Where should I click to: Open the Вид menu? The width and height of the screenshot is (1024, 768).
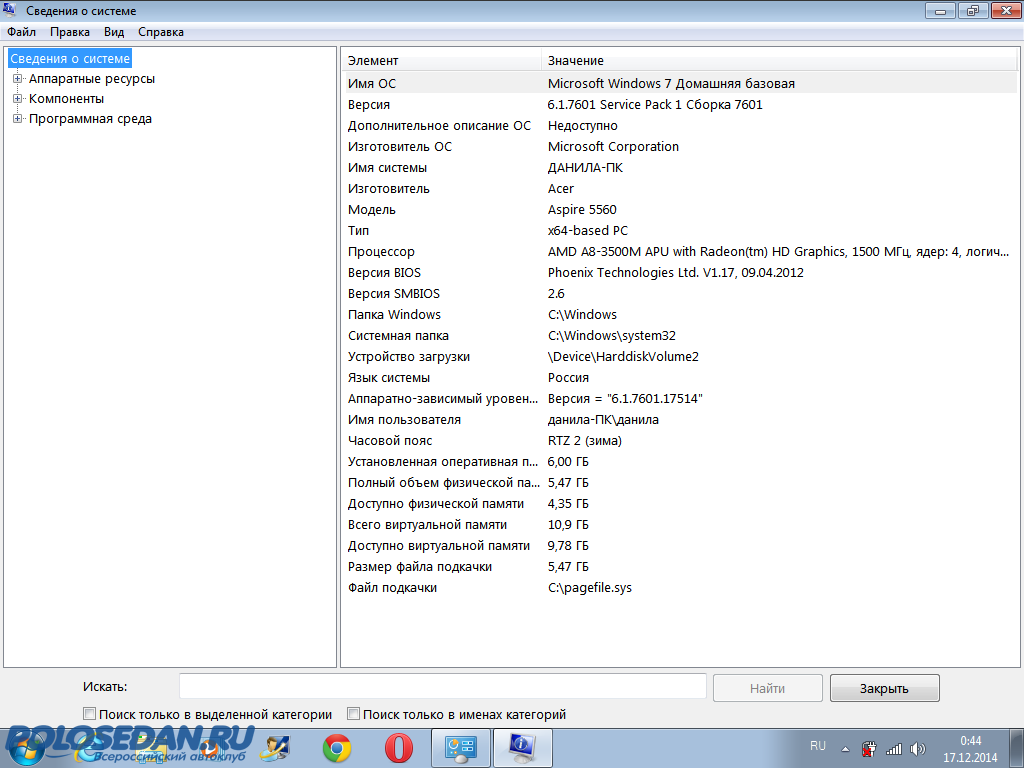point(114,32)
